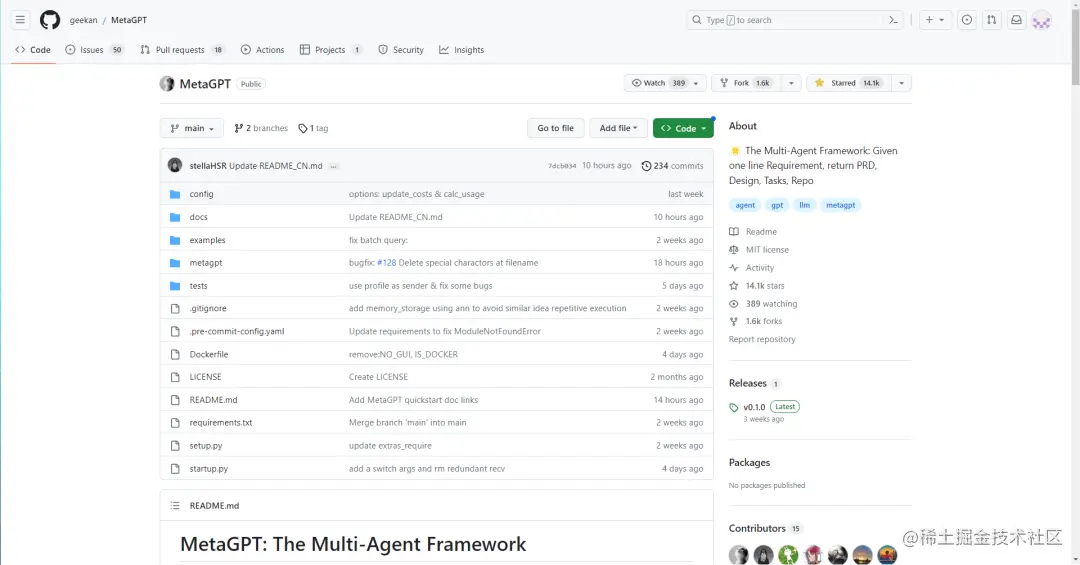Open the notifications inbox icon
The image size is (1080, 565).
coord(1016,20)
